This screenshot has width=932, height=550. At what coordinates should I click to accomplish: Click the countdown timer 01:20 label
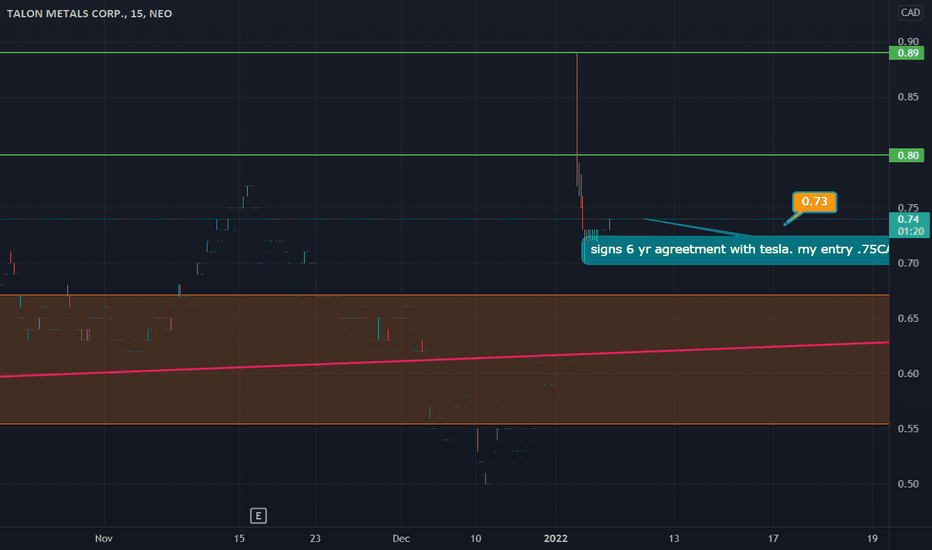tap(910, 231)
